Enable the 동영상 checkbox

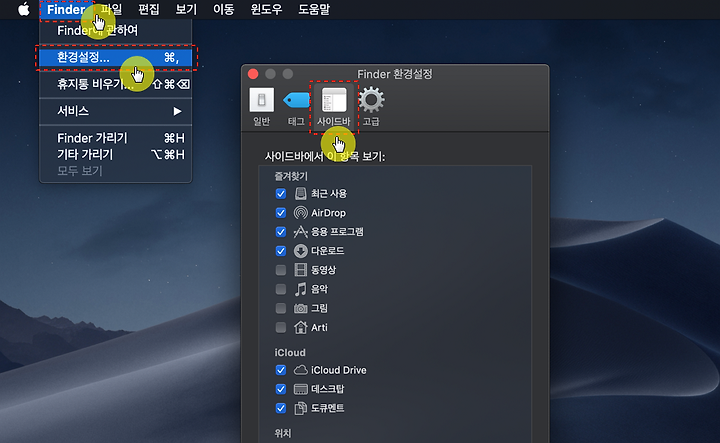(281, 270)
